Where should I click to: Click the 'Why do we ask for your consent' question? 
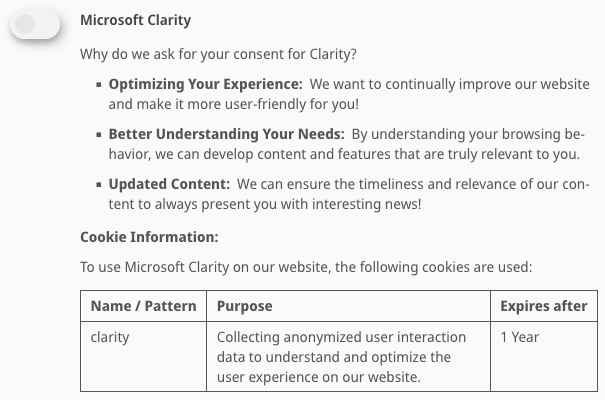click(x=218, y=53)
